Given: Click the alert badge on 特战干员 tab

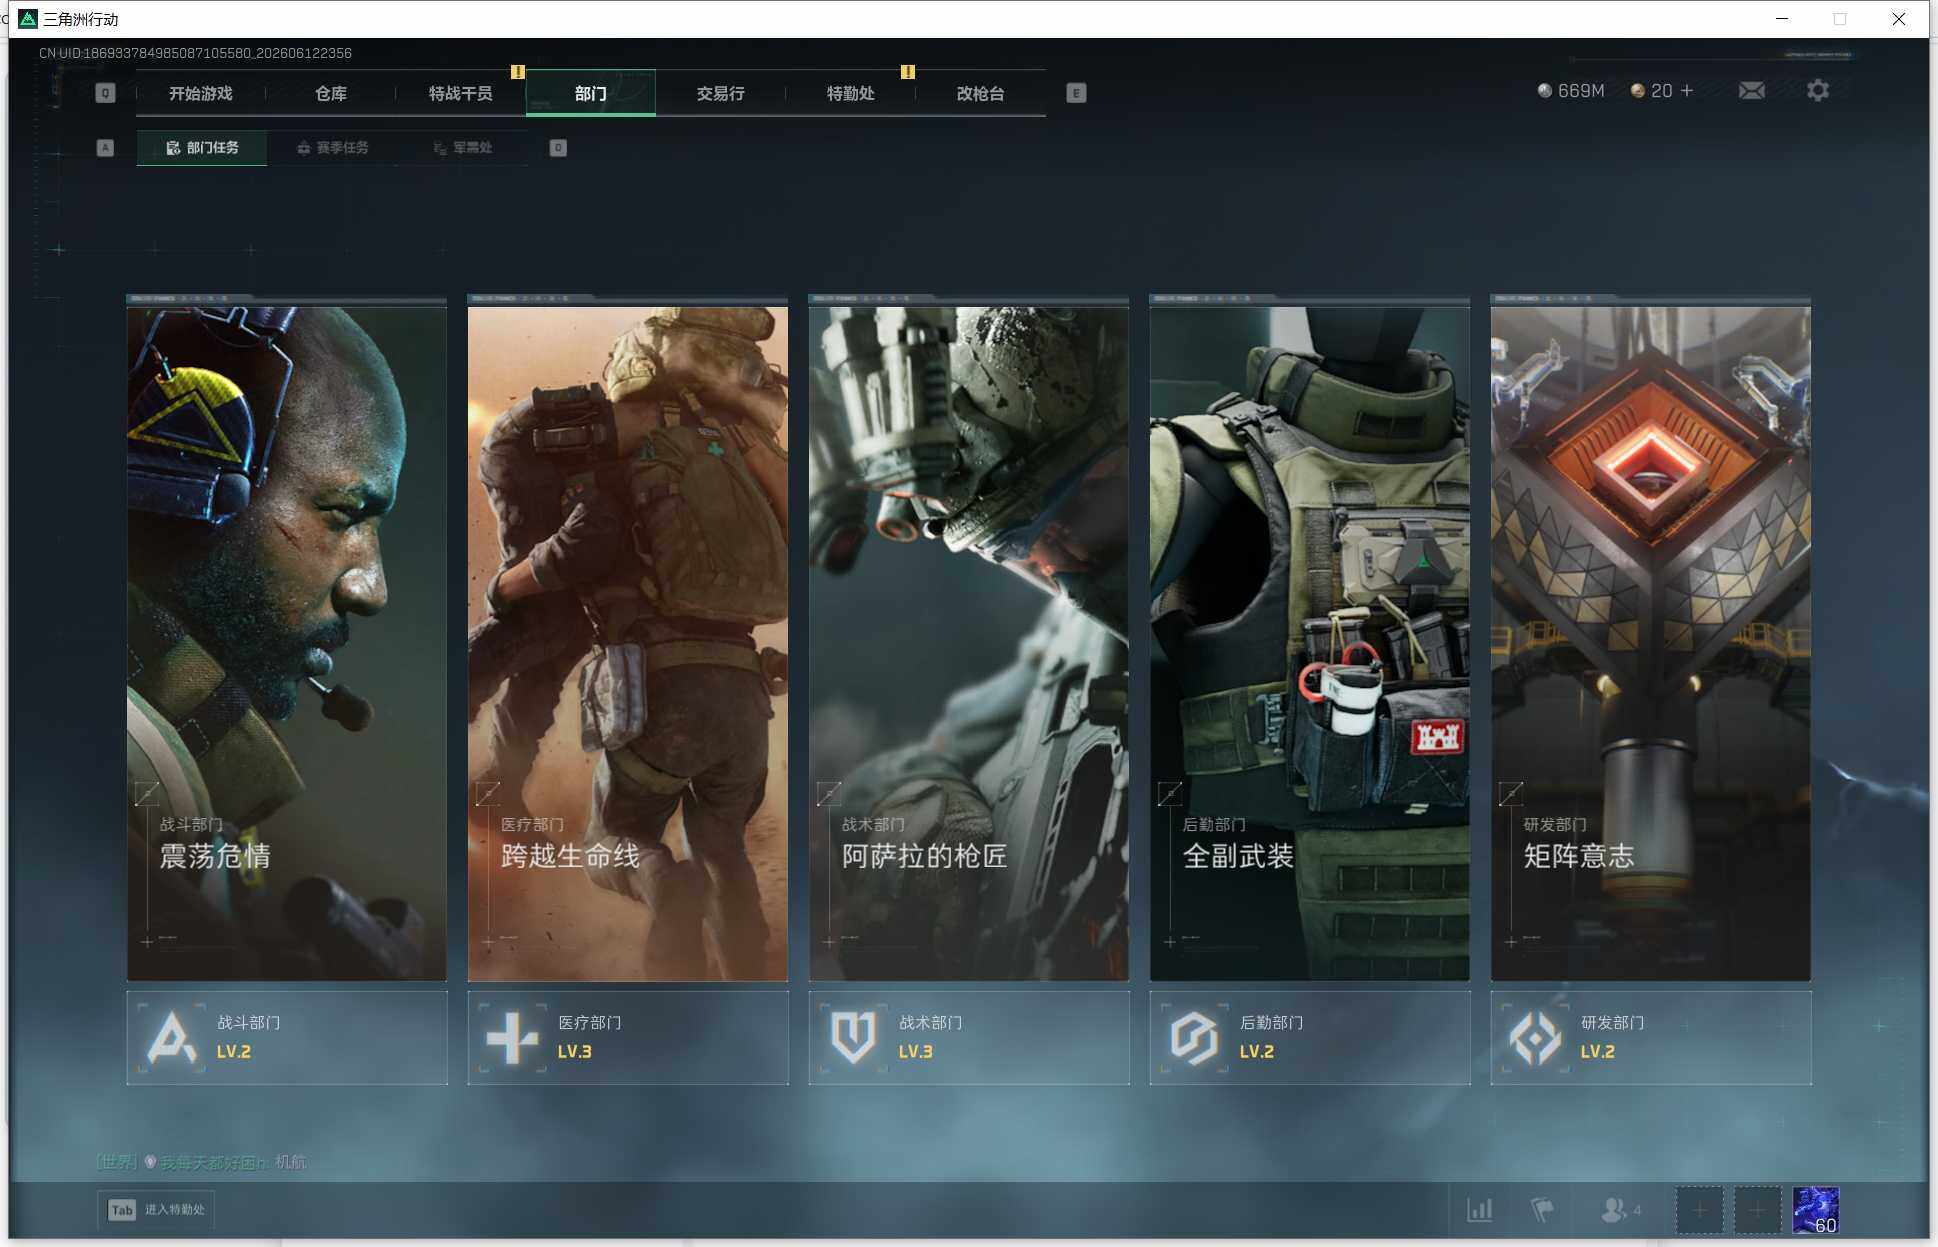Looking at the screenshot, I should tap(518, 72).
